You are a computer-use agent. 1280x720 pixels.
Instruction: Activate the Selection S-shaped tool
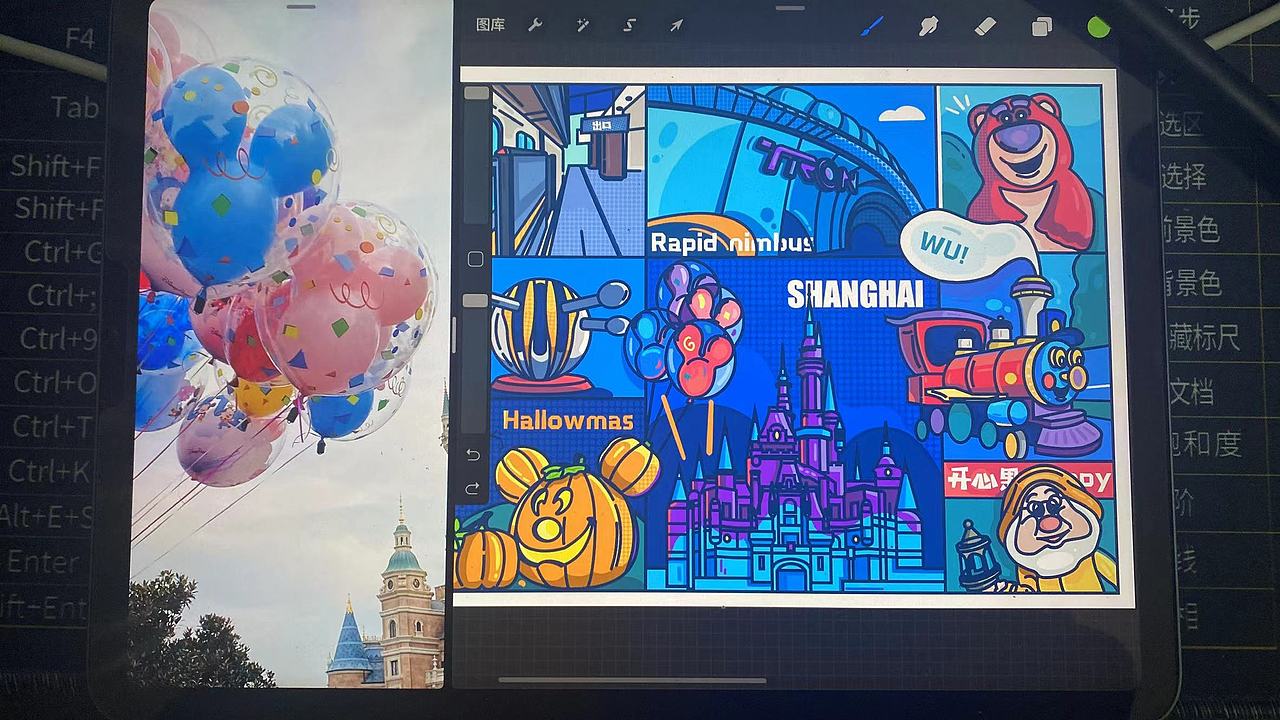click(629, 25)
